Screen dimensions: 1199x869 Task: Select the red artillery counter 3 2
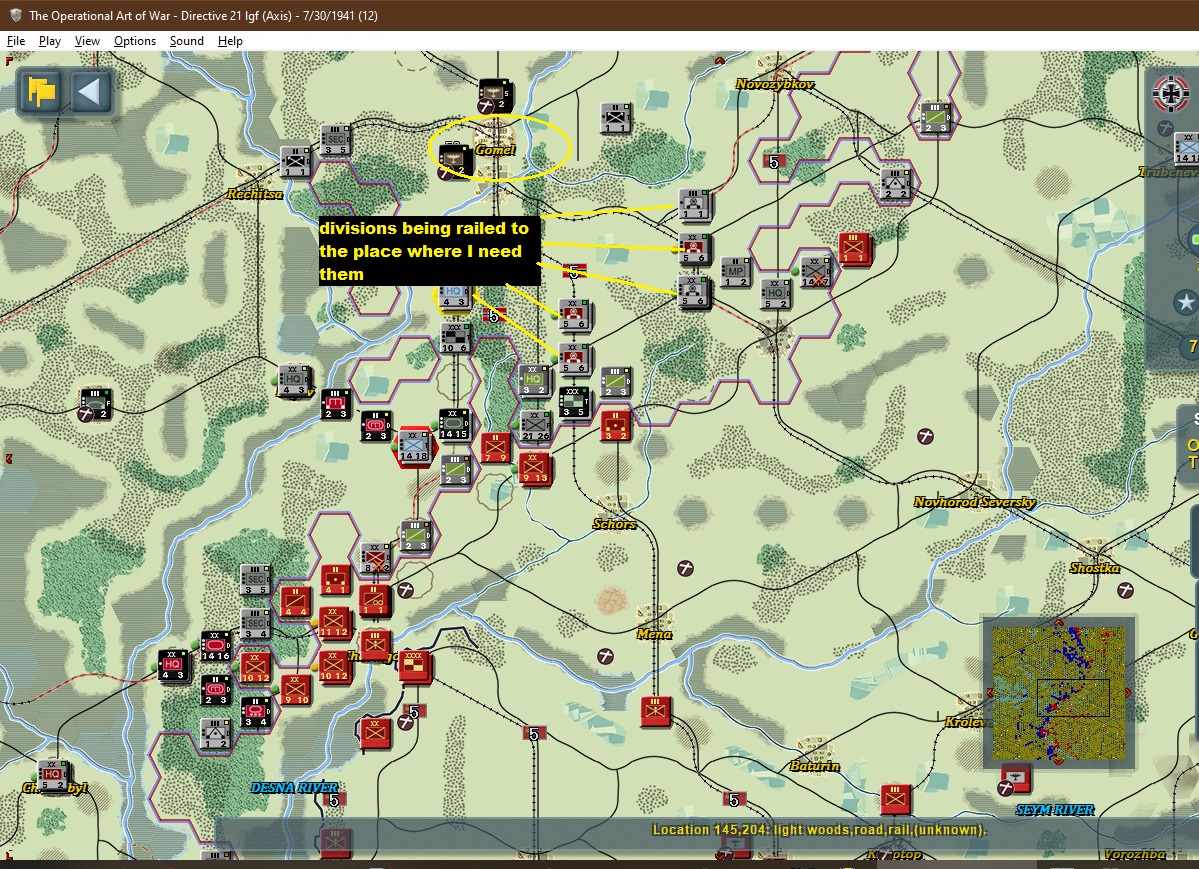[616, 426]
